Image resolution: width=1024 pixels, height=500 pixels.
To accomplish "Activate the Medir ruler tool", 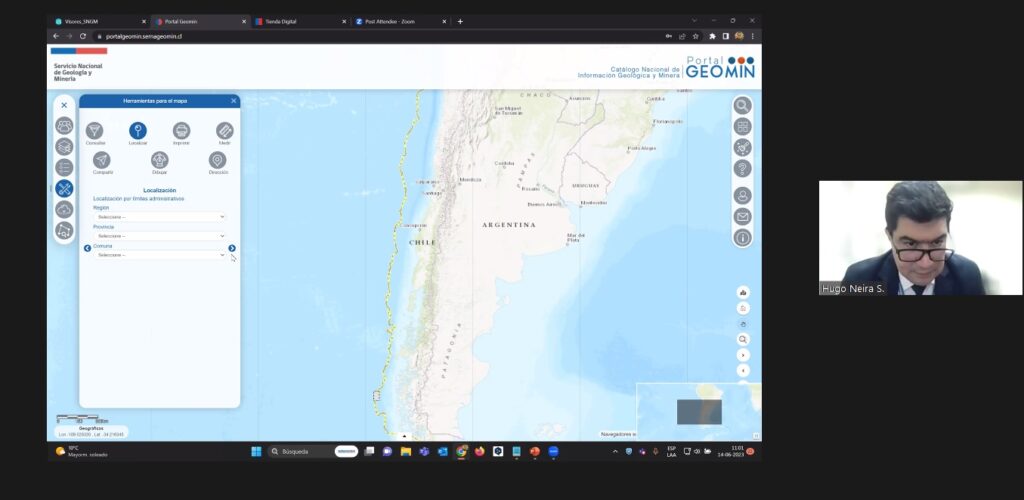I will click(224, 131).
